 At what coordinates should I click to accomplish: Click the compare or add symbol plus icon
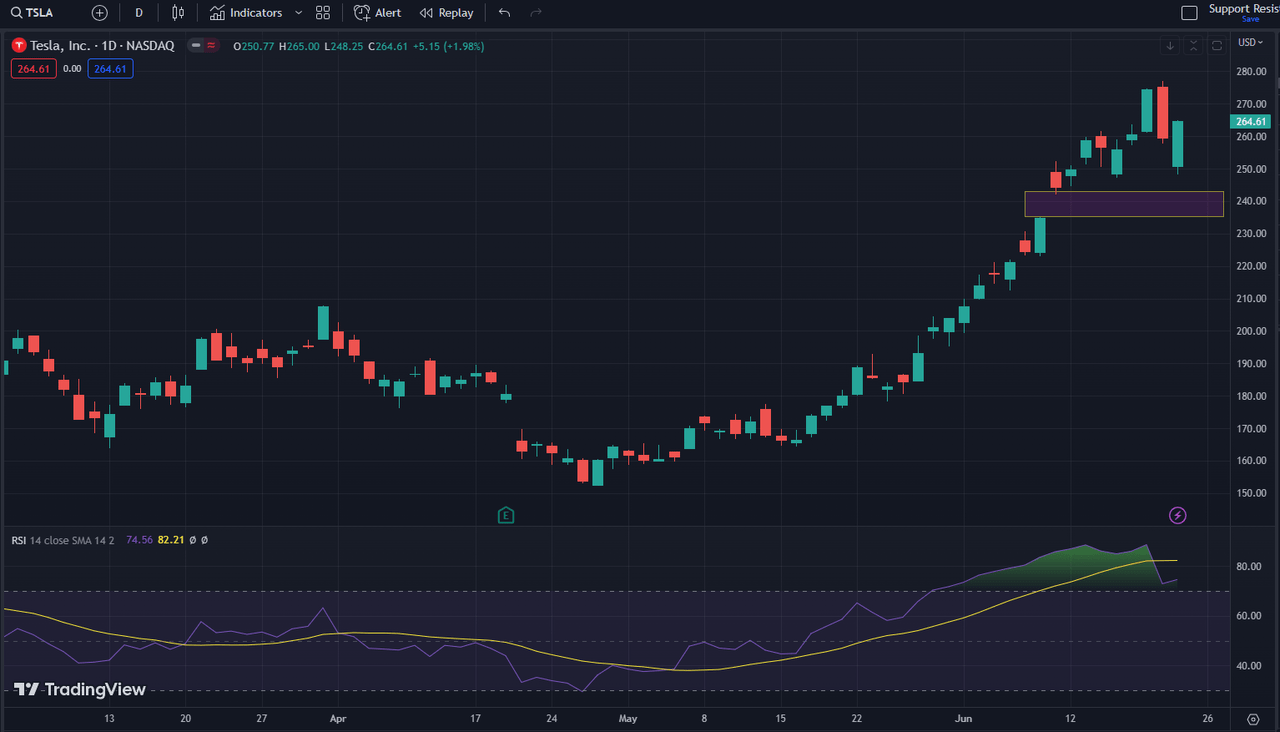click(x=99, y=13)
